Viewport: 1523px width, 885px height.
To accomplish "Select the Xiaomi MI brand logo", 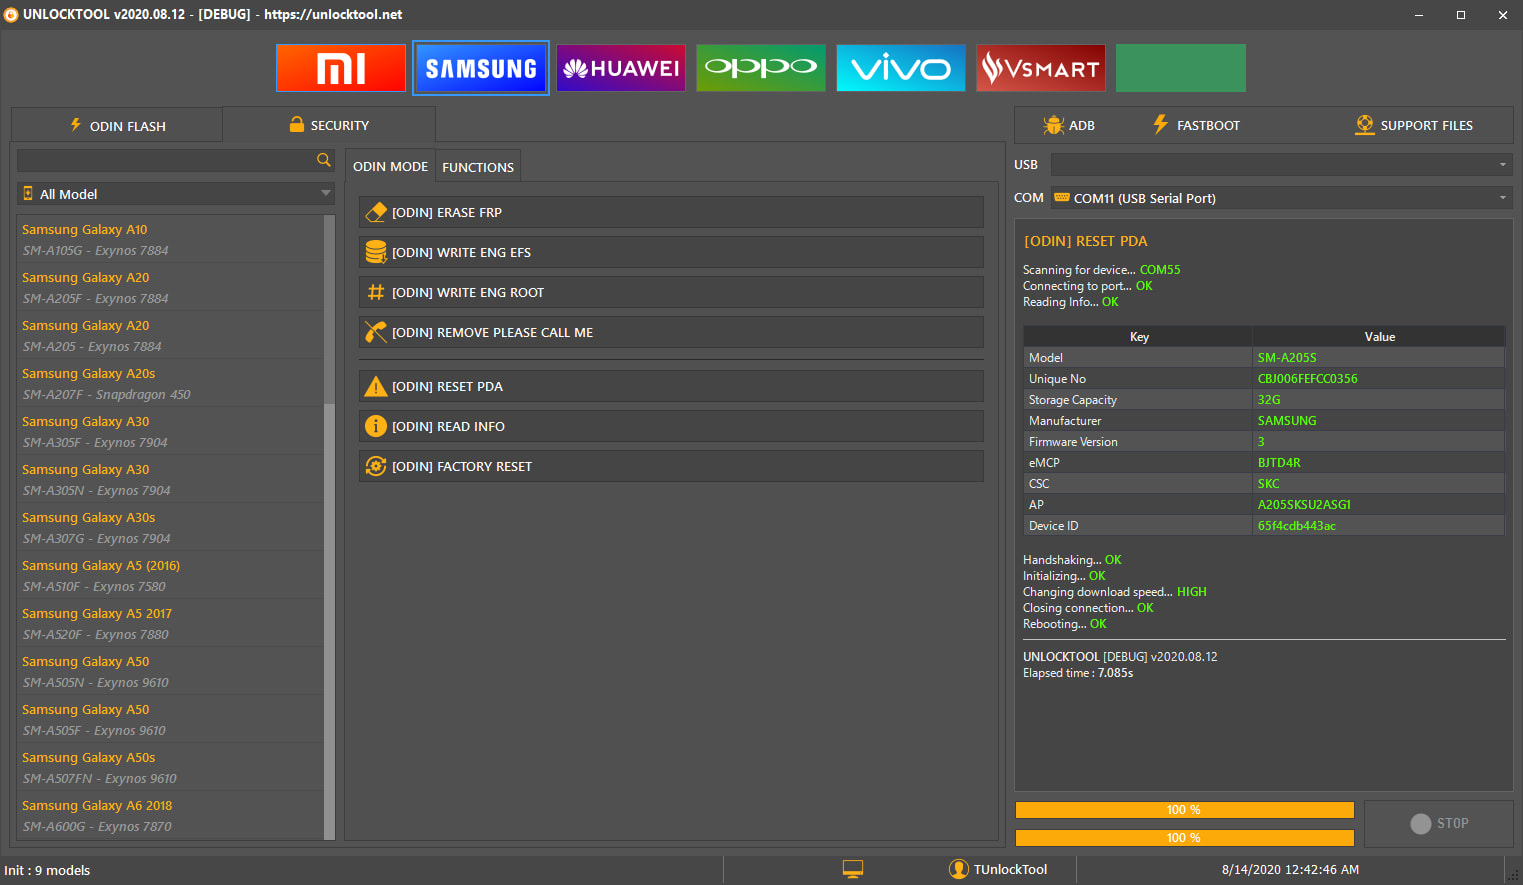I will [x=341, y=68].
